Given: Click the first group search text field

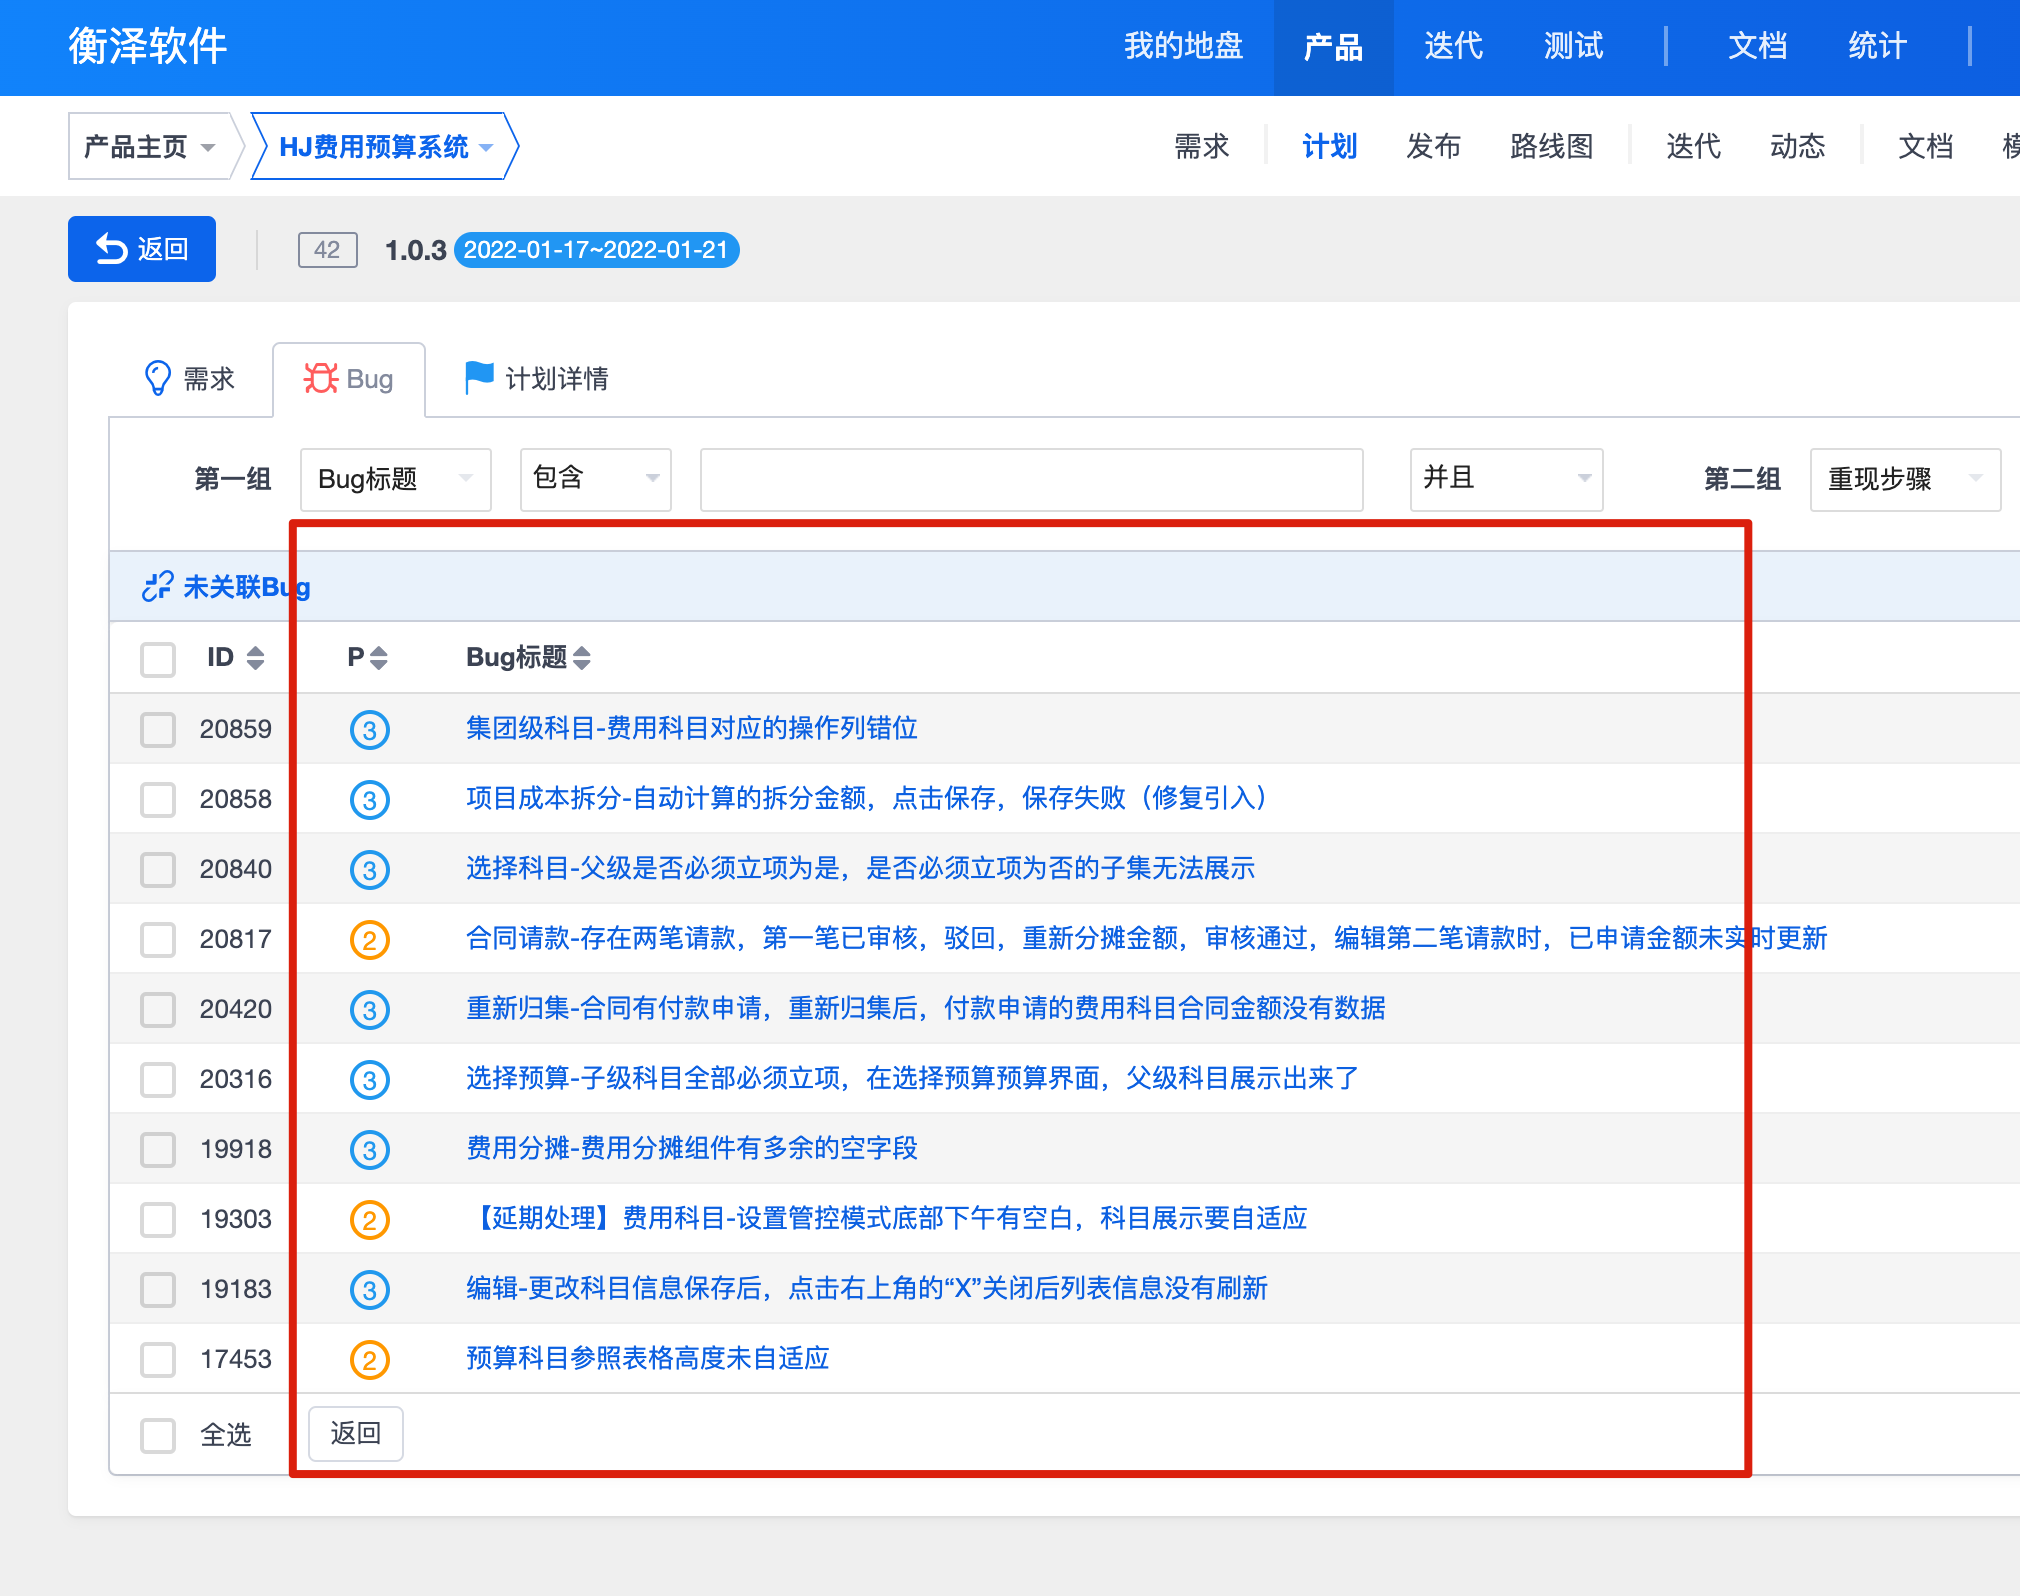Looking at the screenshot, I should click(1031, 479).
